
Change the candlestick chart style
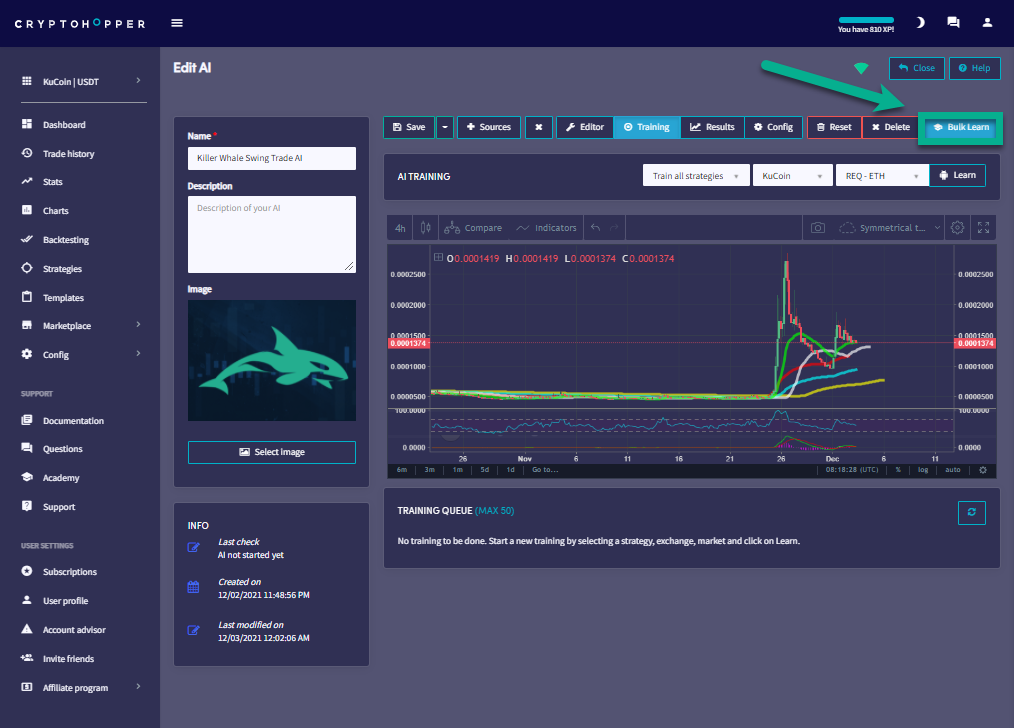point(426,228)
